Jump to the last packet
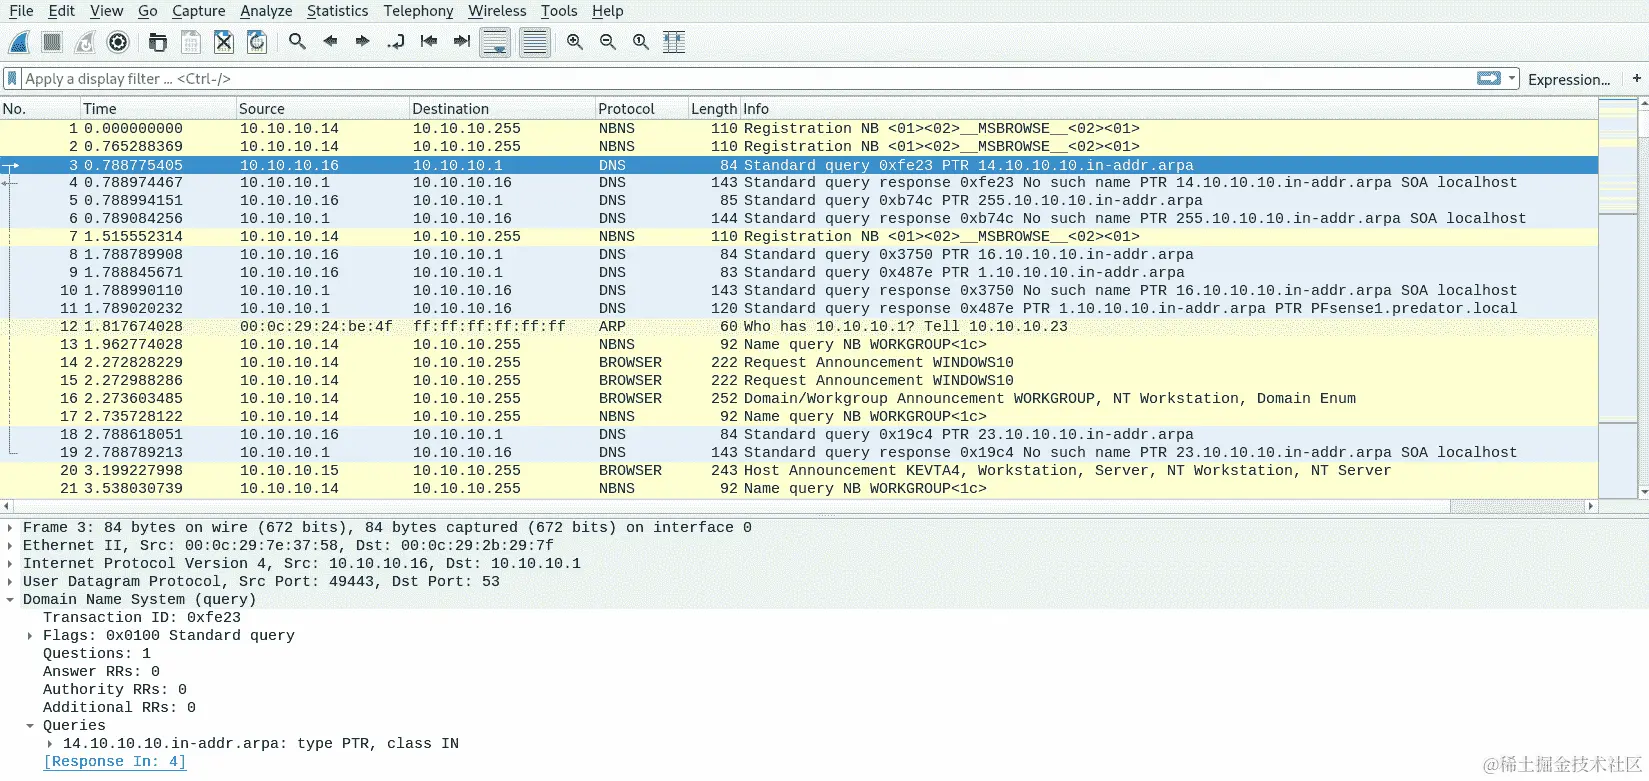This screenshot has width=1649, height=781. [461, 42]
